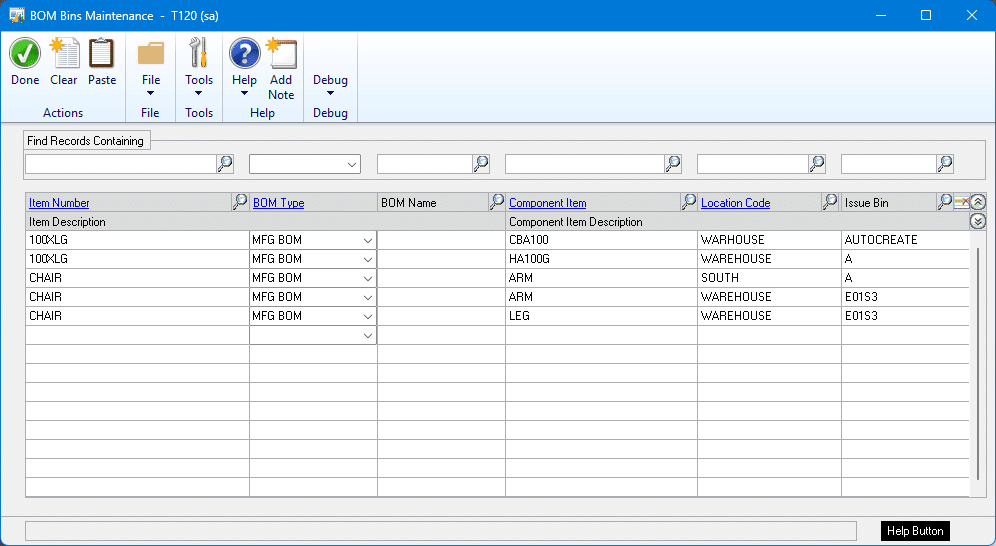Click the Clear icon in Actions

(x=64, y=55)
